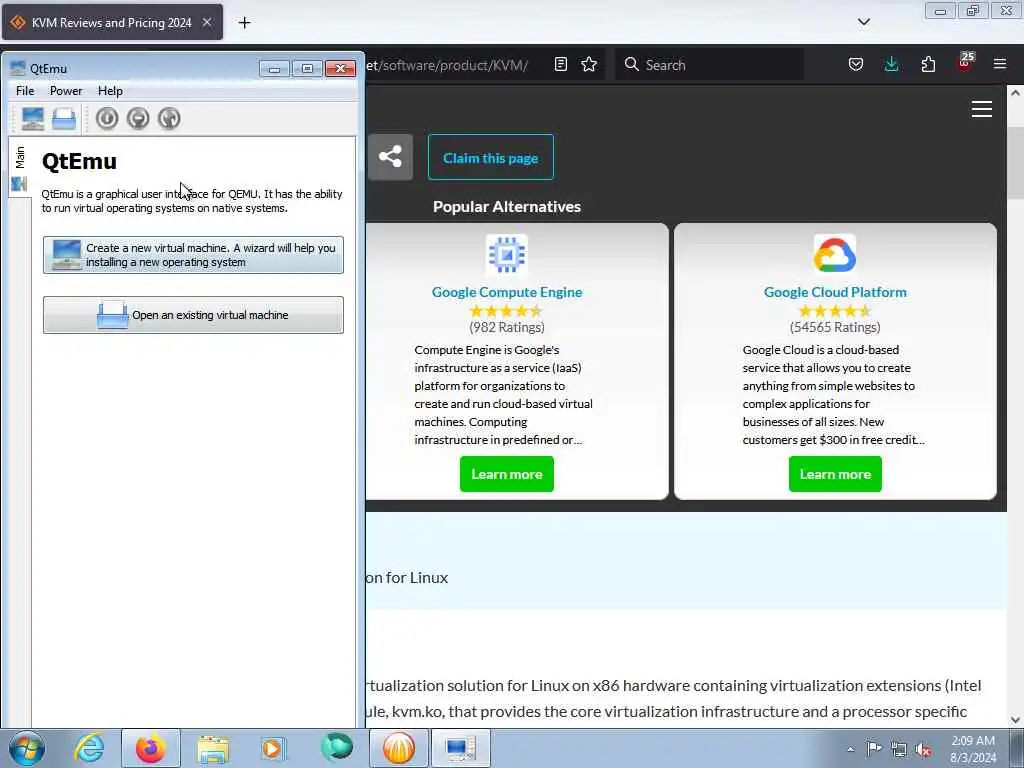The height and width of the screenshot is (768, 1024).
Task: Click the page scrollbar up arrow
Action: pyautogui.click(x=1016, y=93)
